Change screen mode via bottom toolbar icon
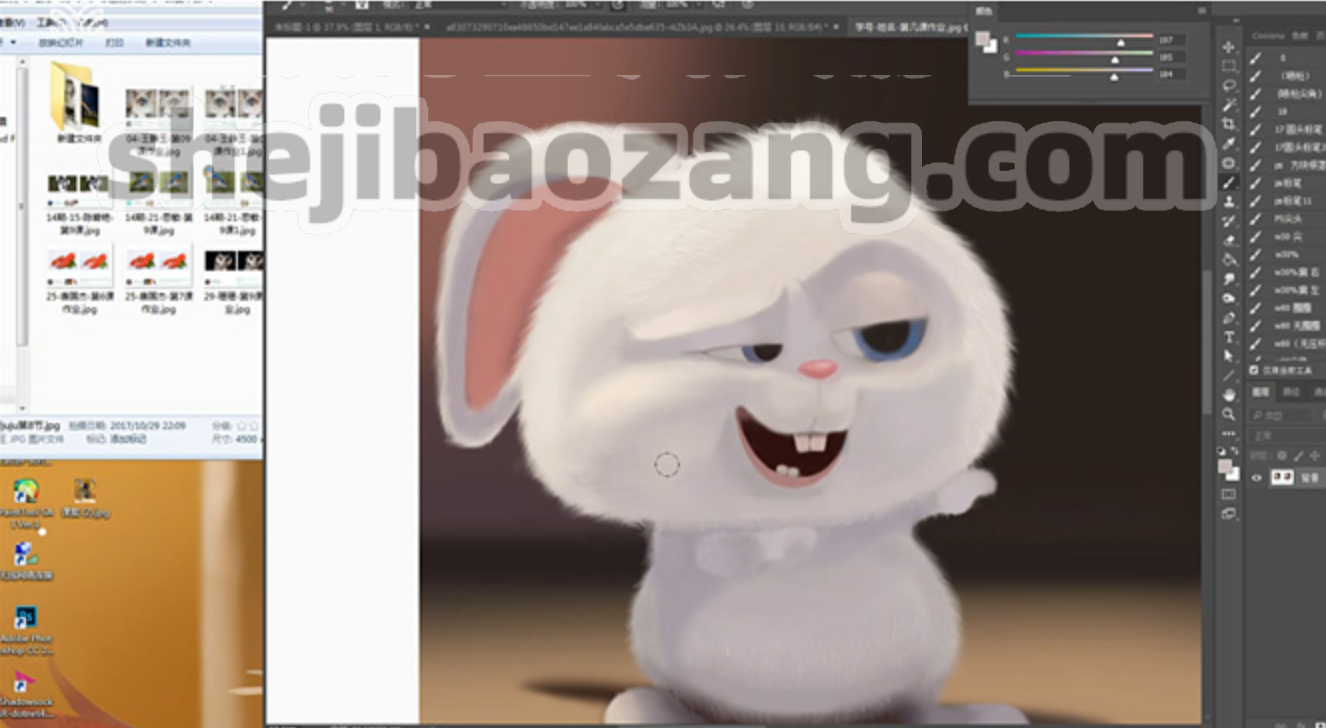The image size is (1326, 728). [1229, 514]
